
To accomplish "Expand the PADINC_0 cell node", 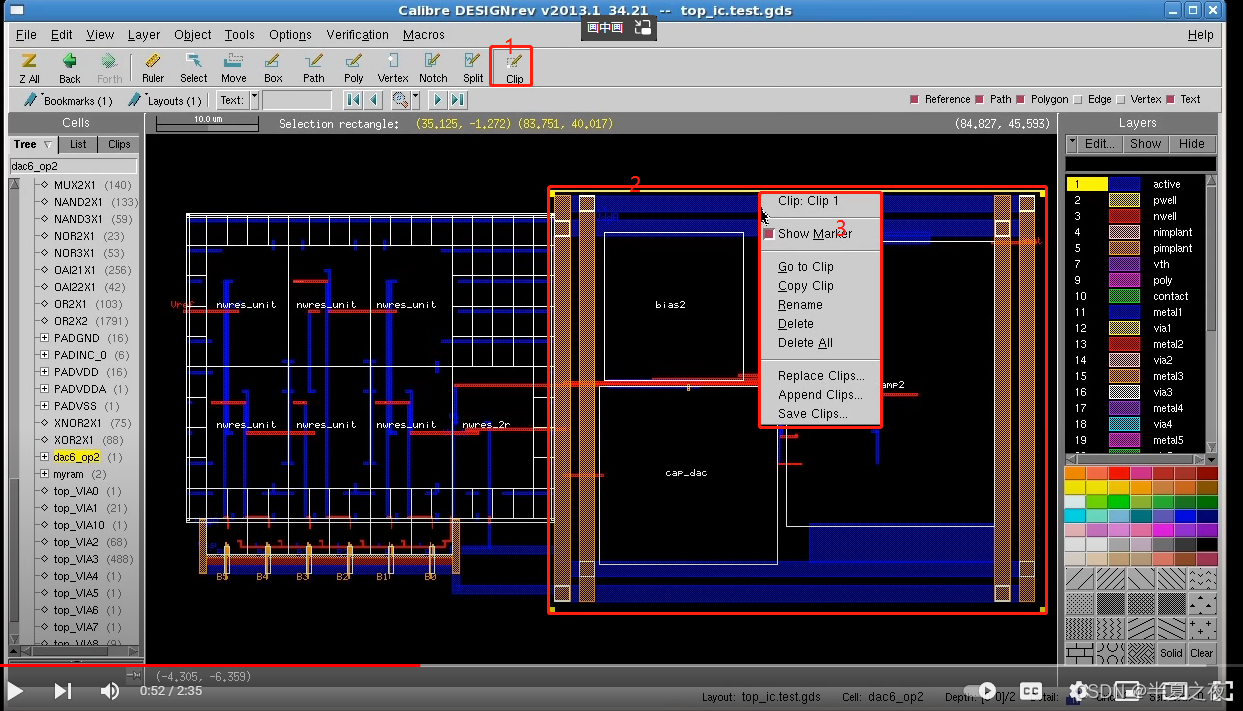I will point(44,355).
